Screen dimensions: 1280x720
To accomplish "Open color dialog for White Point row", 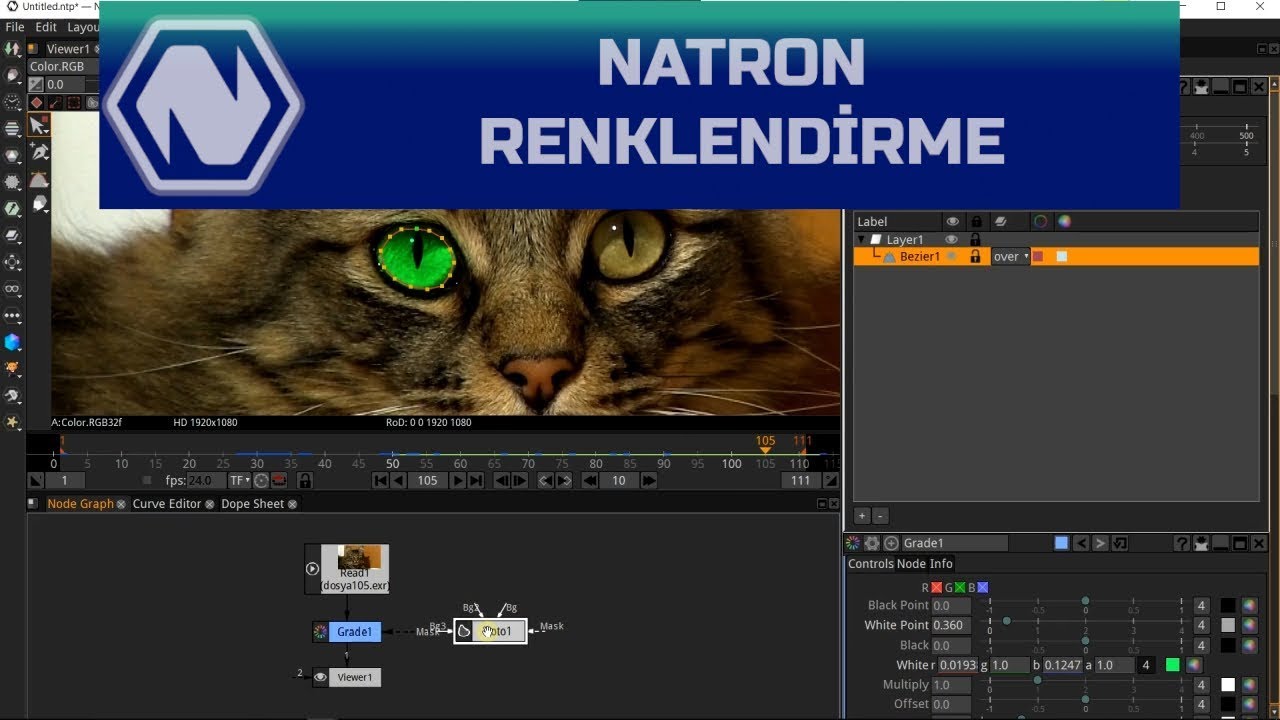I will click(1249, 625).
